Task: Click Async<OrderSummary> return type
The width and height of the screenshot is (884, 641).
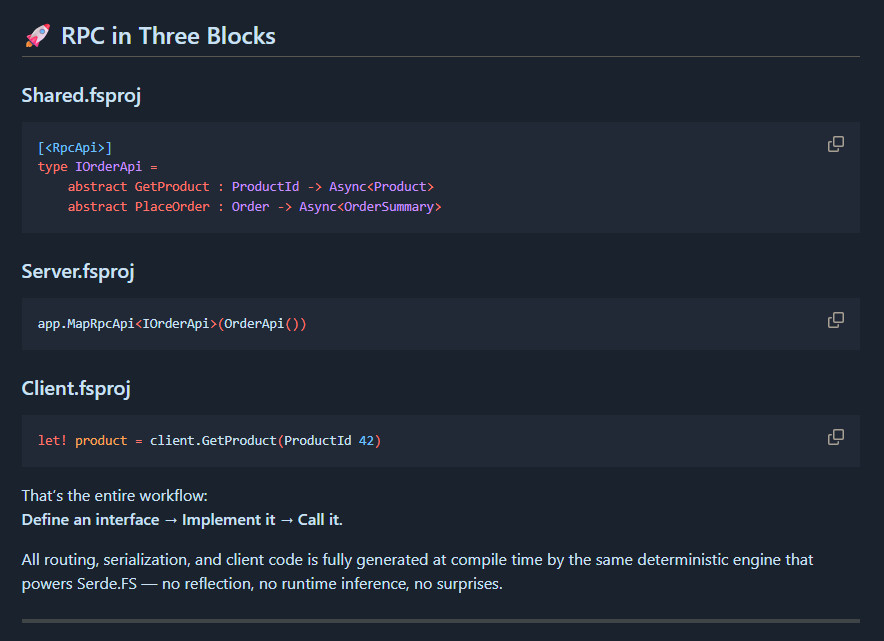Action: point(370,207)
